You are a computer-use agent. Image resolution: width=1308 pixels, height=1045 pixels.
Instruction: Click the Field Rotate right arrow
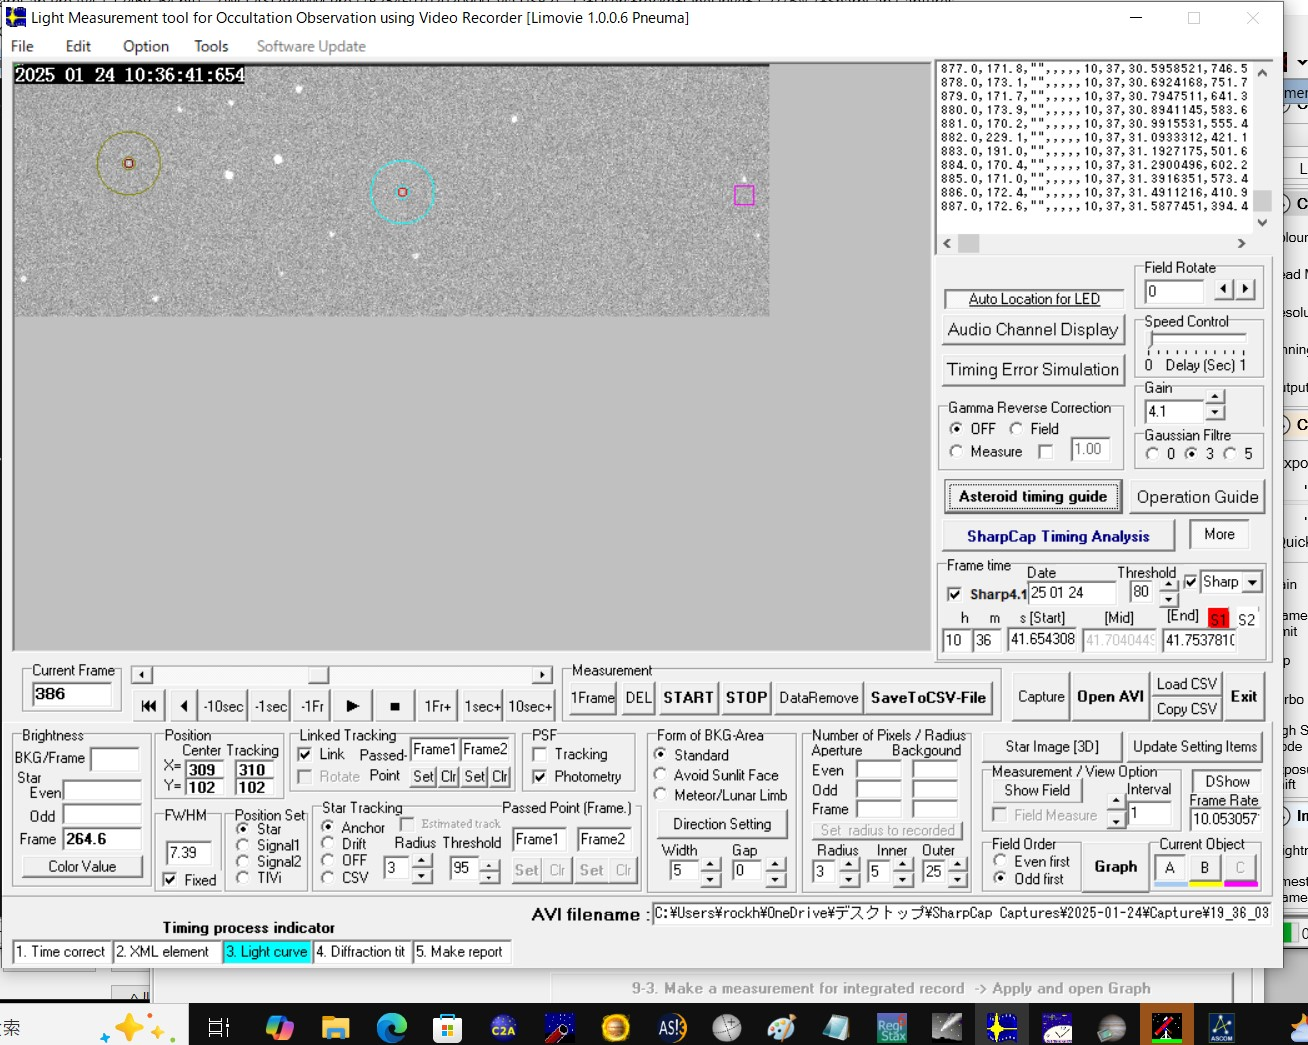[x=1245, y=289]
